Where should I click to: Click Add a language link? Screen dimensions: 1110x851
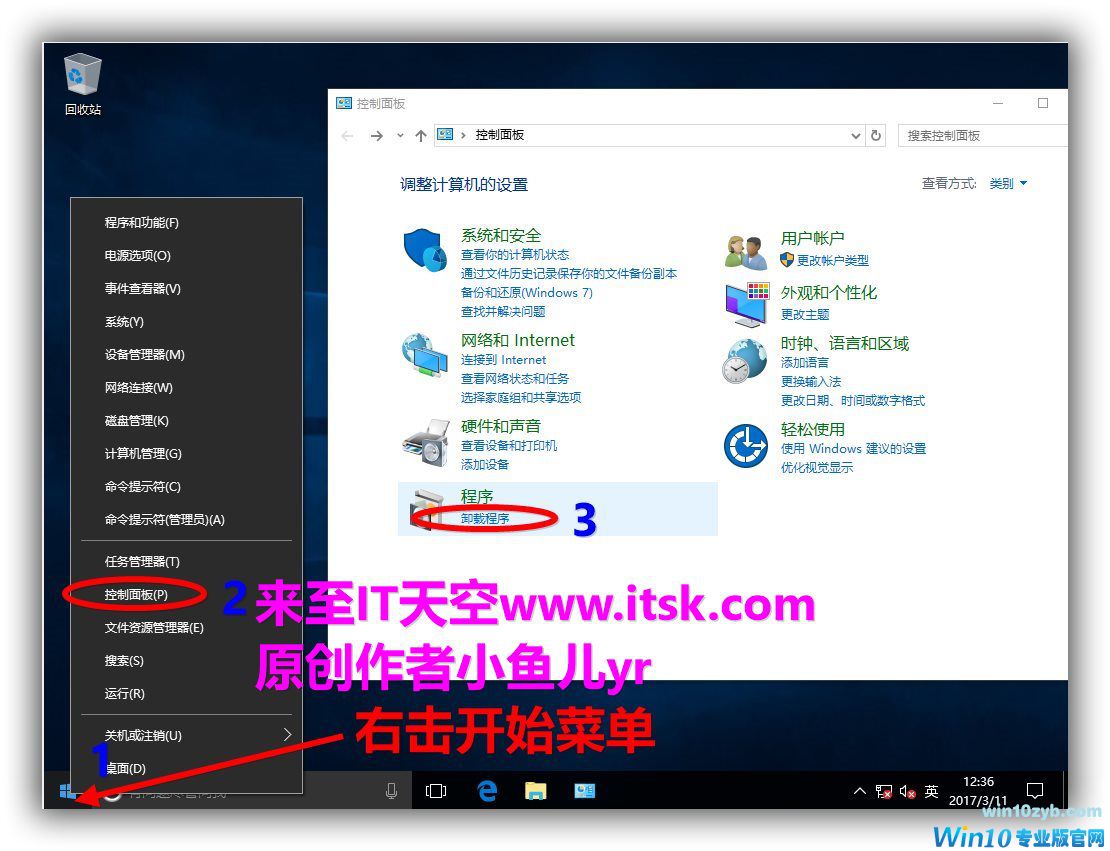[805, 362]
